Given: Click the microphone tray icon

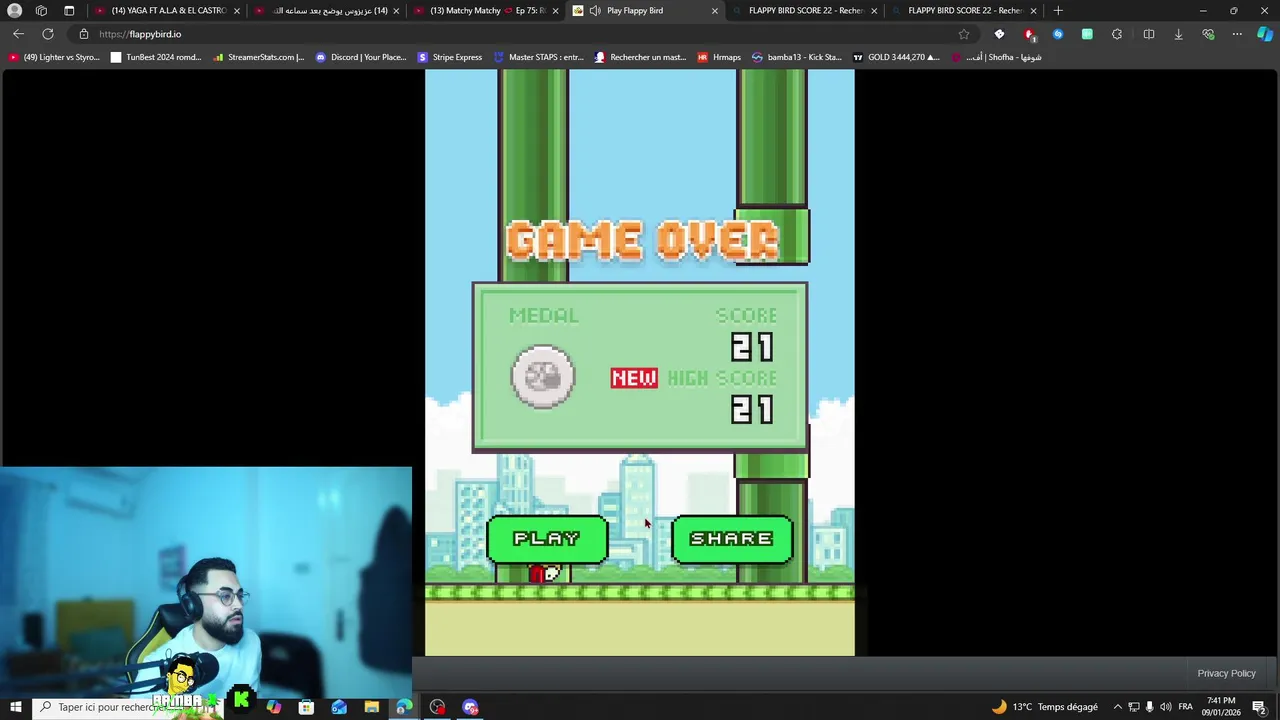Looking at the screenshot, I should coord(1149,707).
